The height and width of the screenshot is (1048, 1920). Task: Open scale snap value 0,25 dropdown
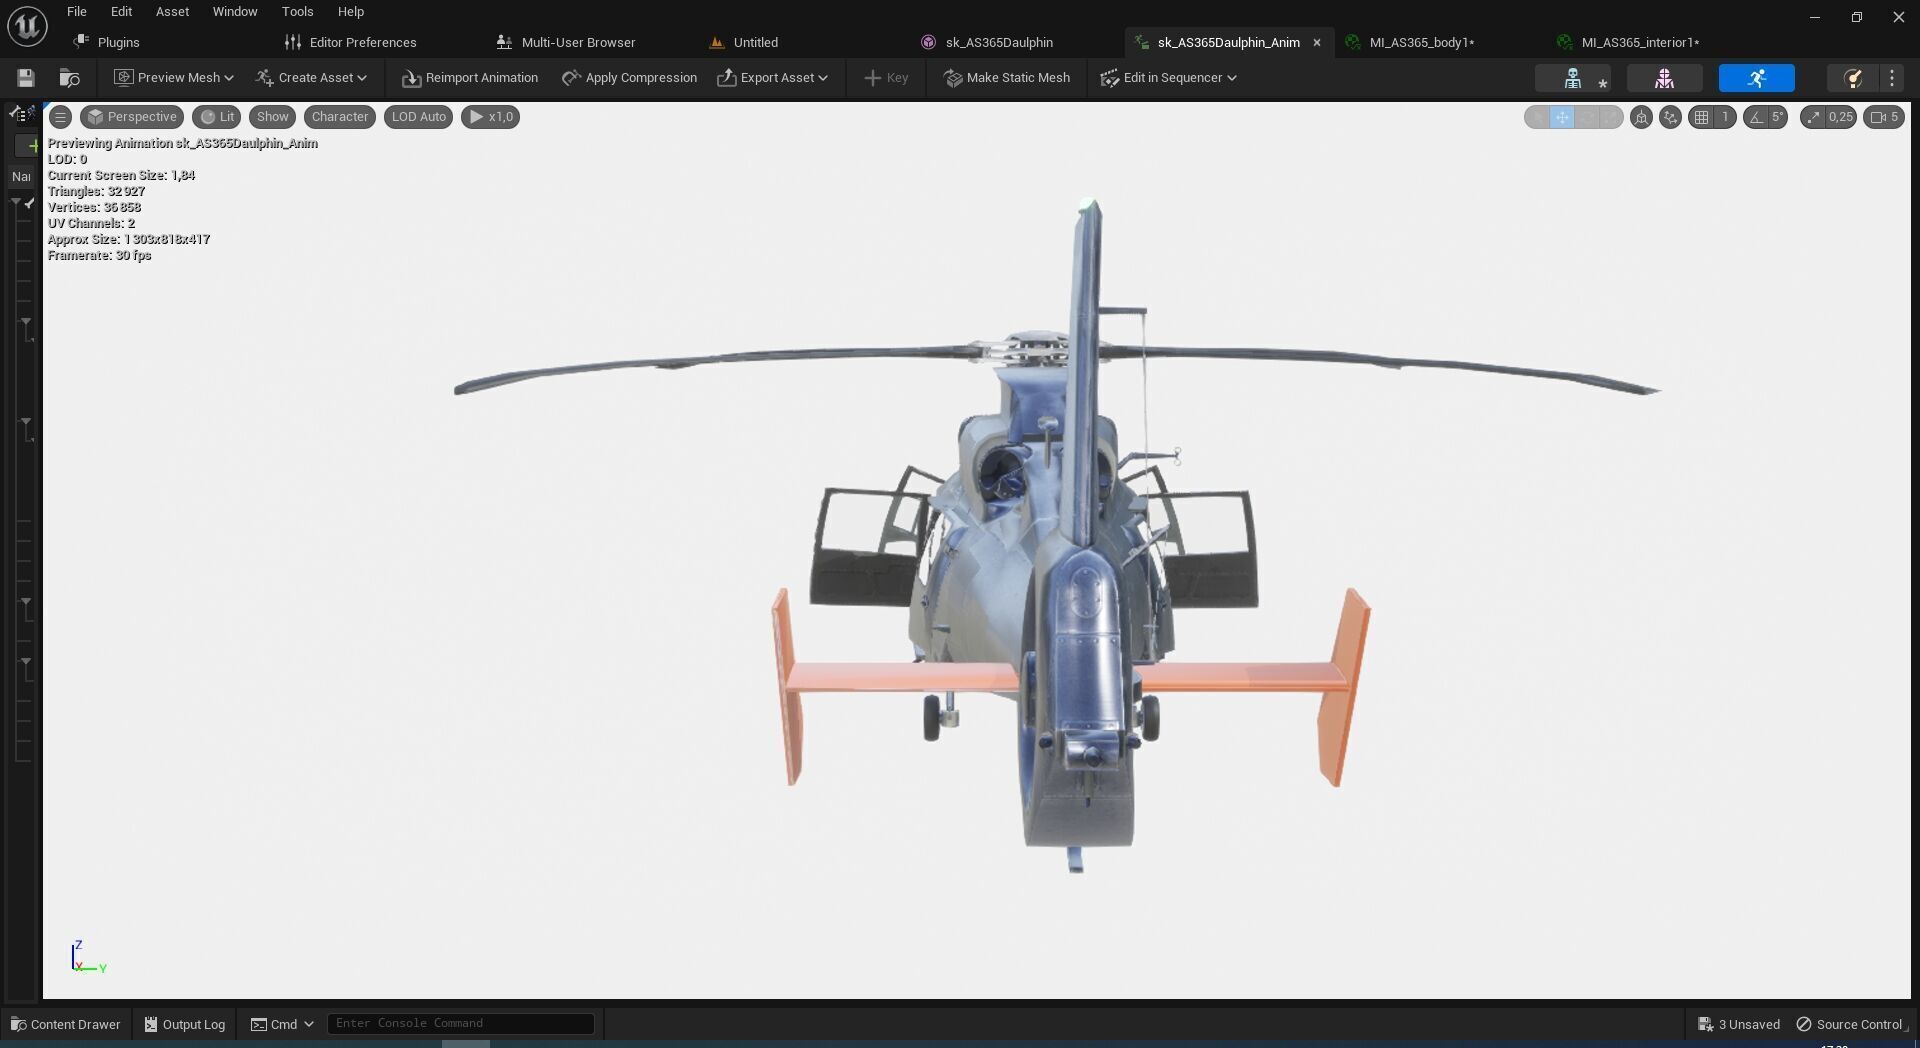[1841, 117]
